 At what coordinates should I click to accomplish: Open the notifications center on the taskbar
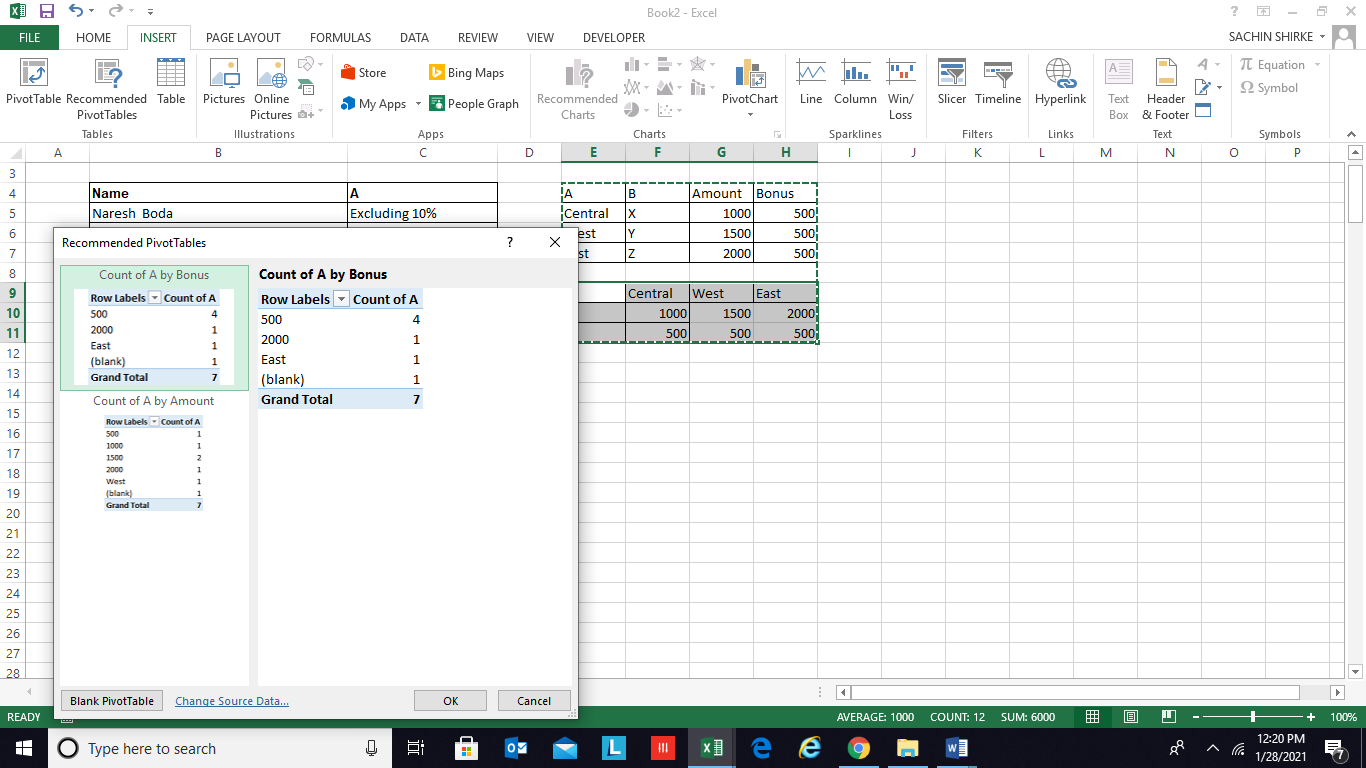click(1334, 748)
